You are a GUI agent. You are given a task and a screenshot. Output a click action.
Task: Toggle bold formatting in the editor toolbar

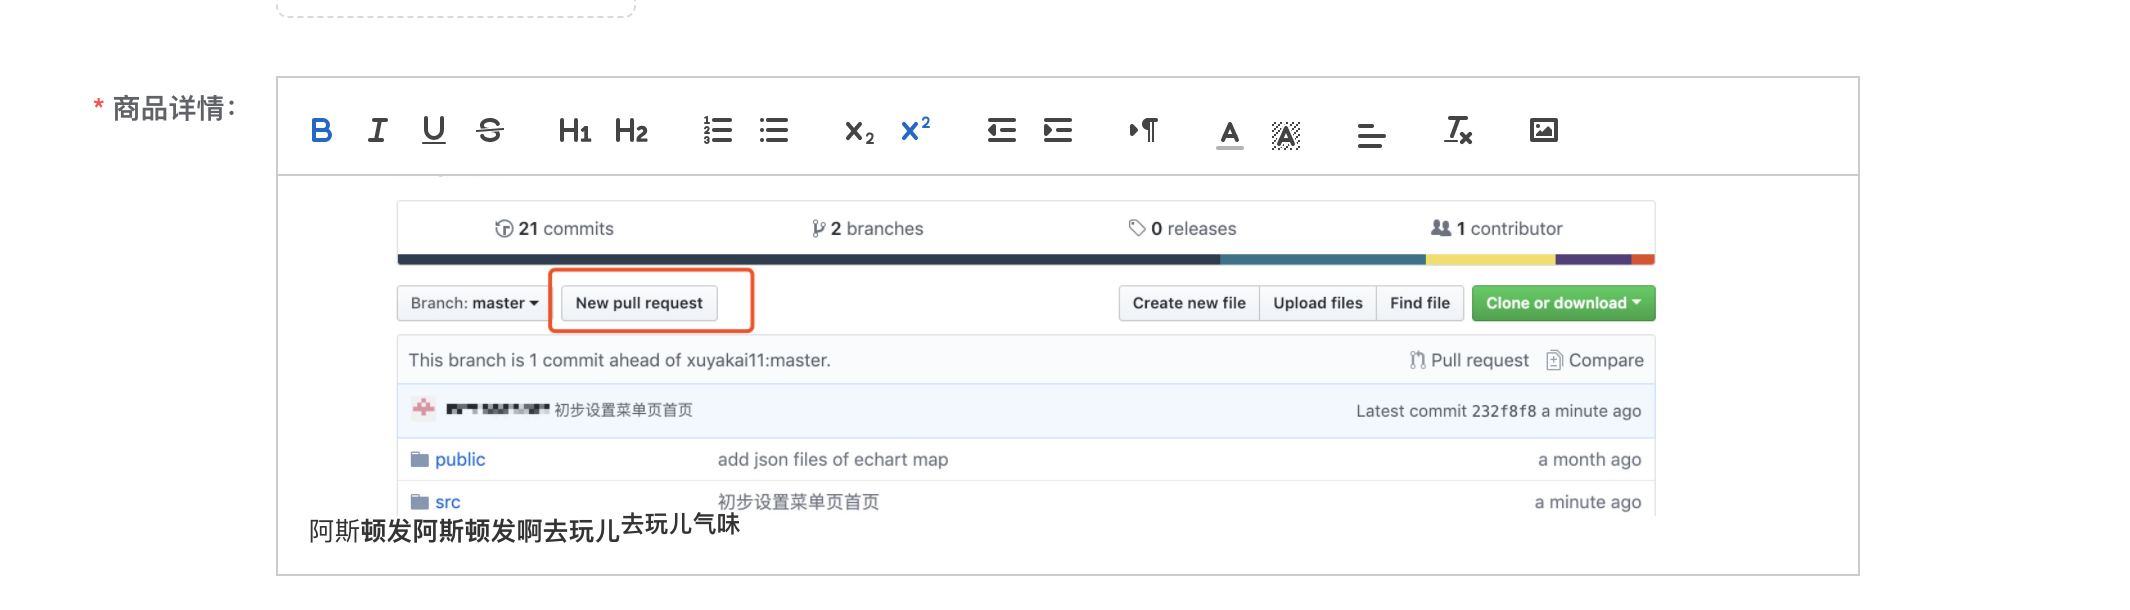pyautogui.click(x=321, y=131)
